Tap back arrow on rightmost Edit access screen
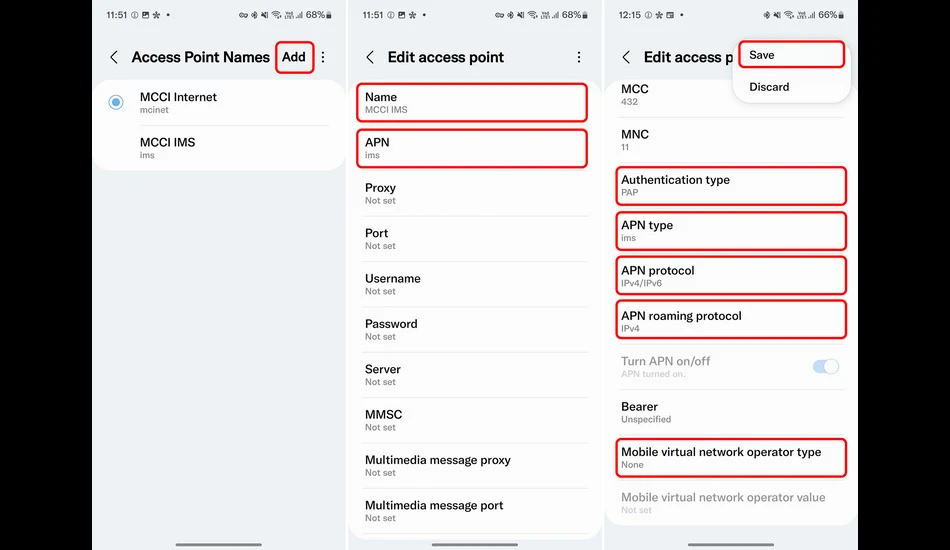Image resolution: width=950 pixels, height=550 pixels. (626, 57)
